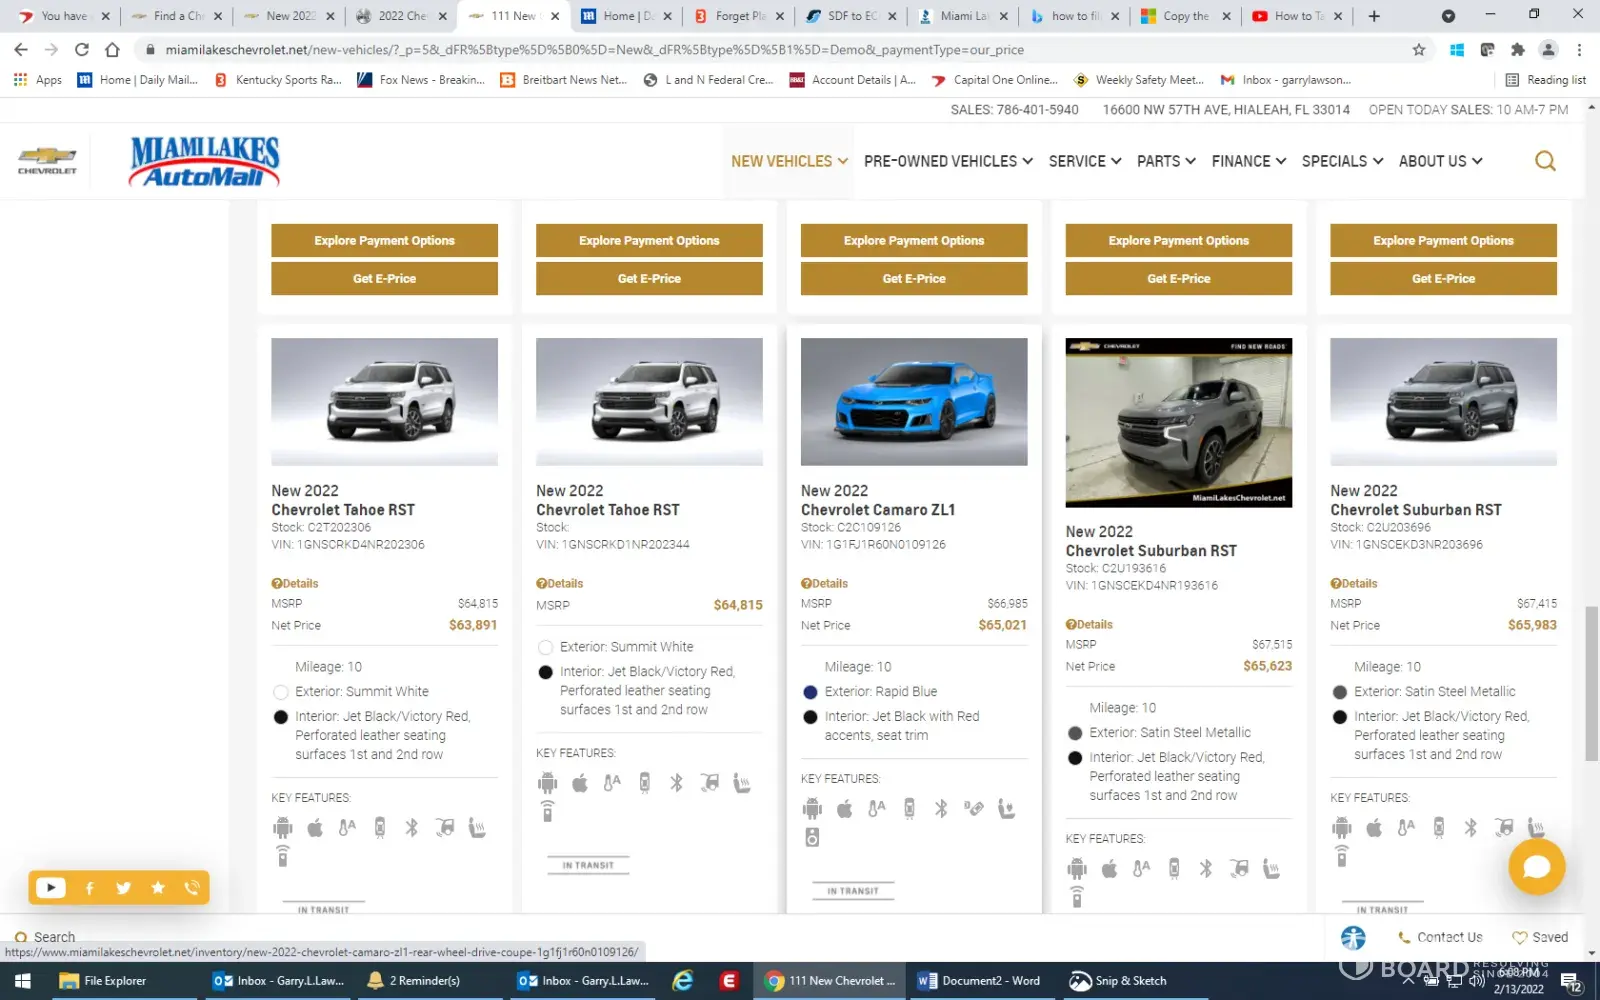Click the site search magnifier icon

point(1544,161)
